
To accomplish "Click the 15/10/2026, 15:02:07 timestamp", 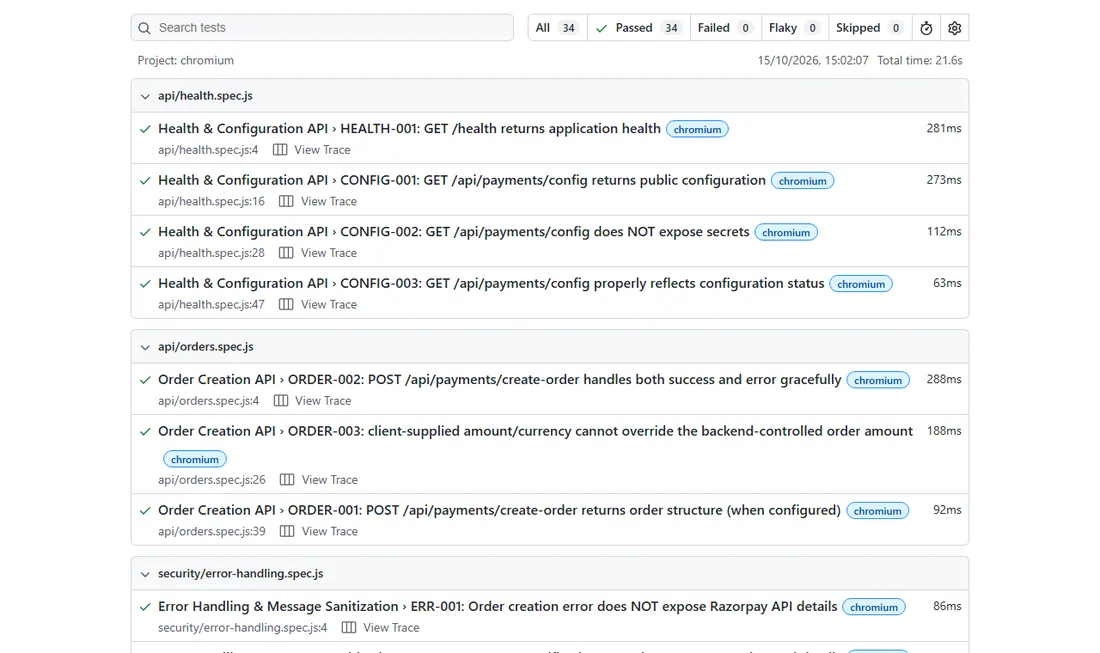I will (x=813, y=60).
